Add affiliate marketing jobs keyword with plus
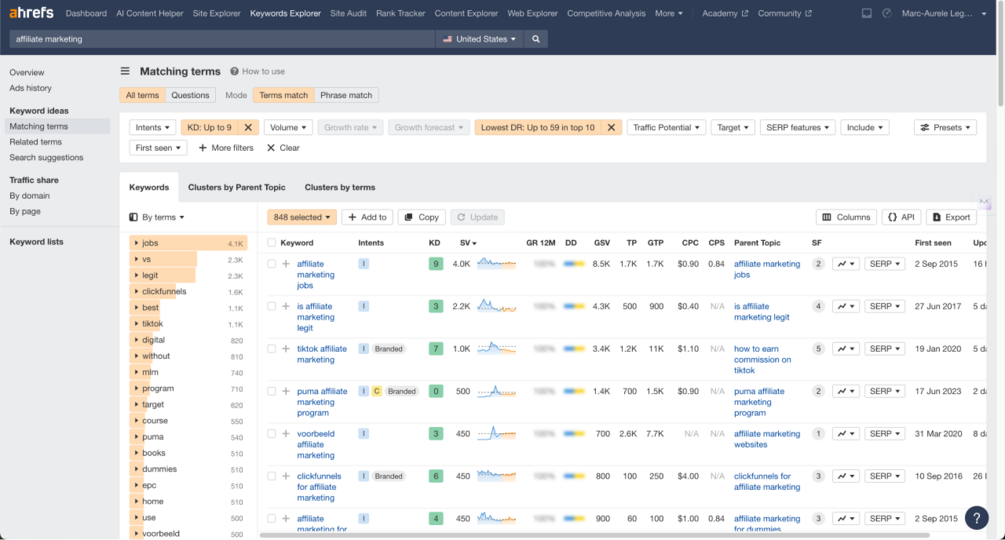 [286, 264]
